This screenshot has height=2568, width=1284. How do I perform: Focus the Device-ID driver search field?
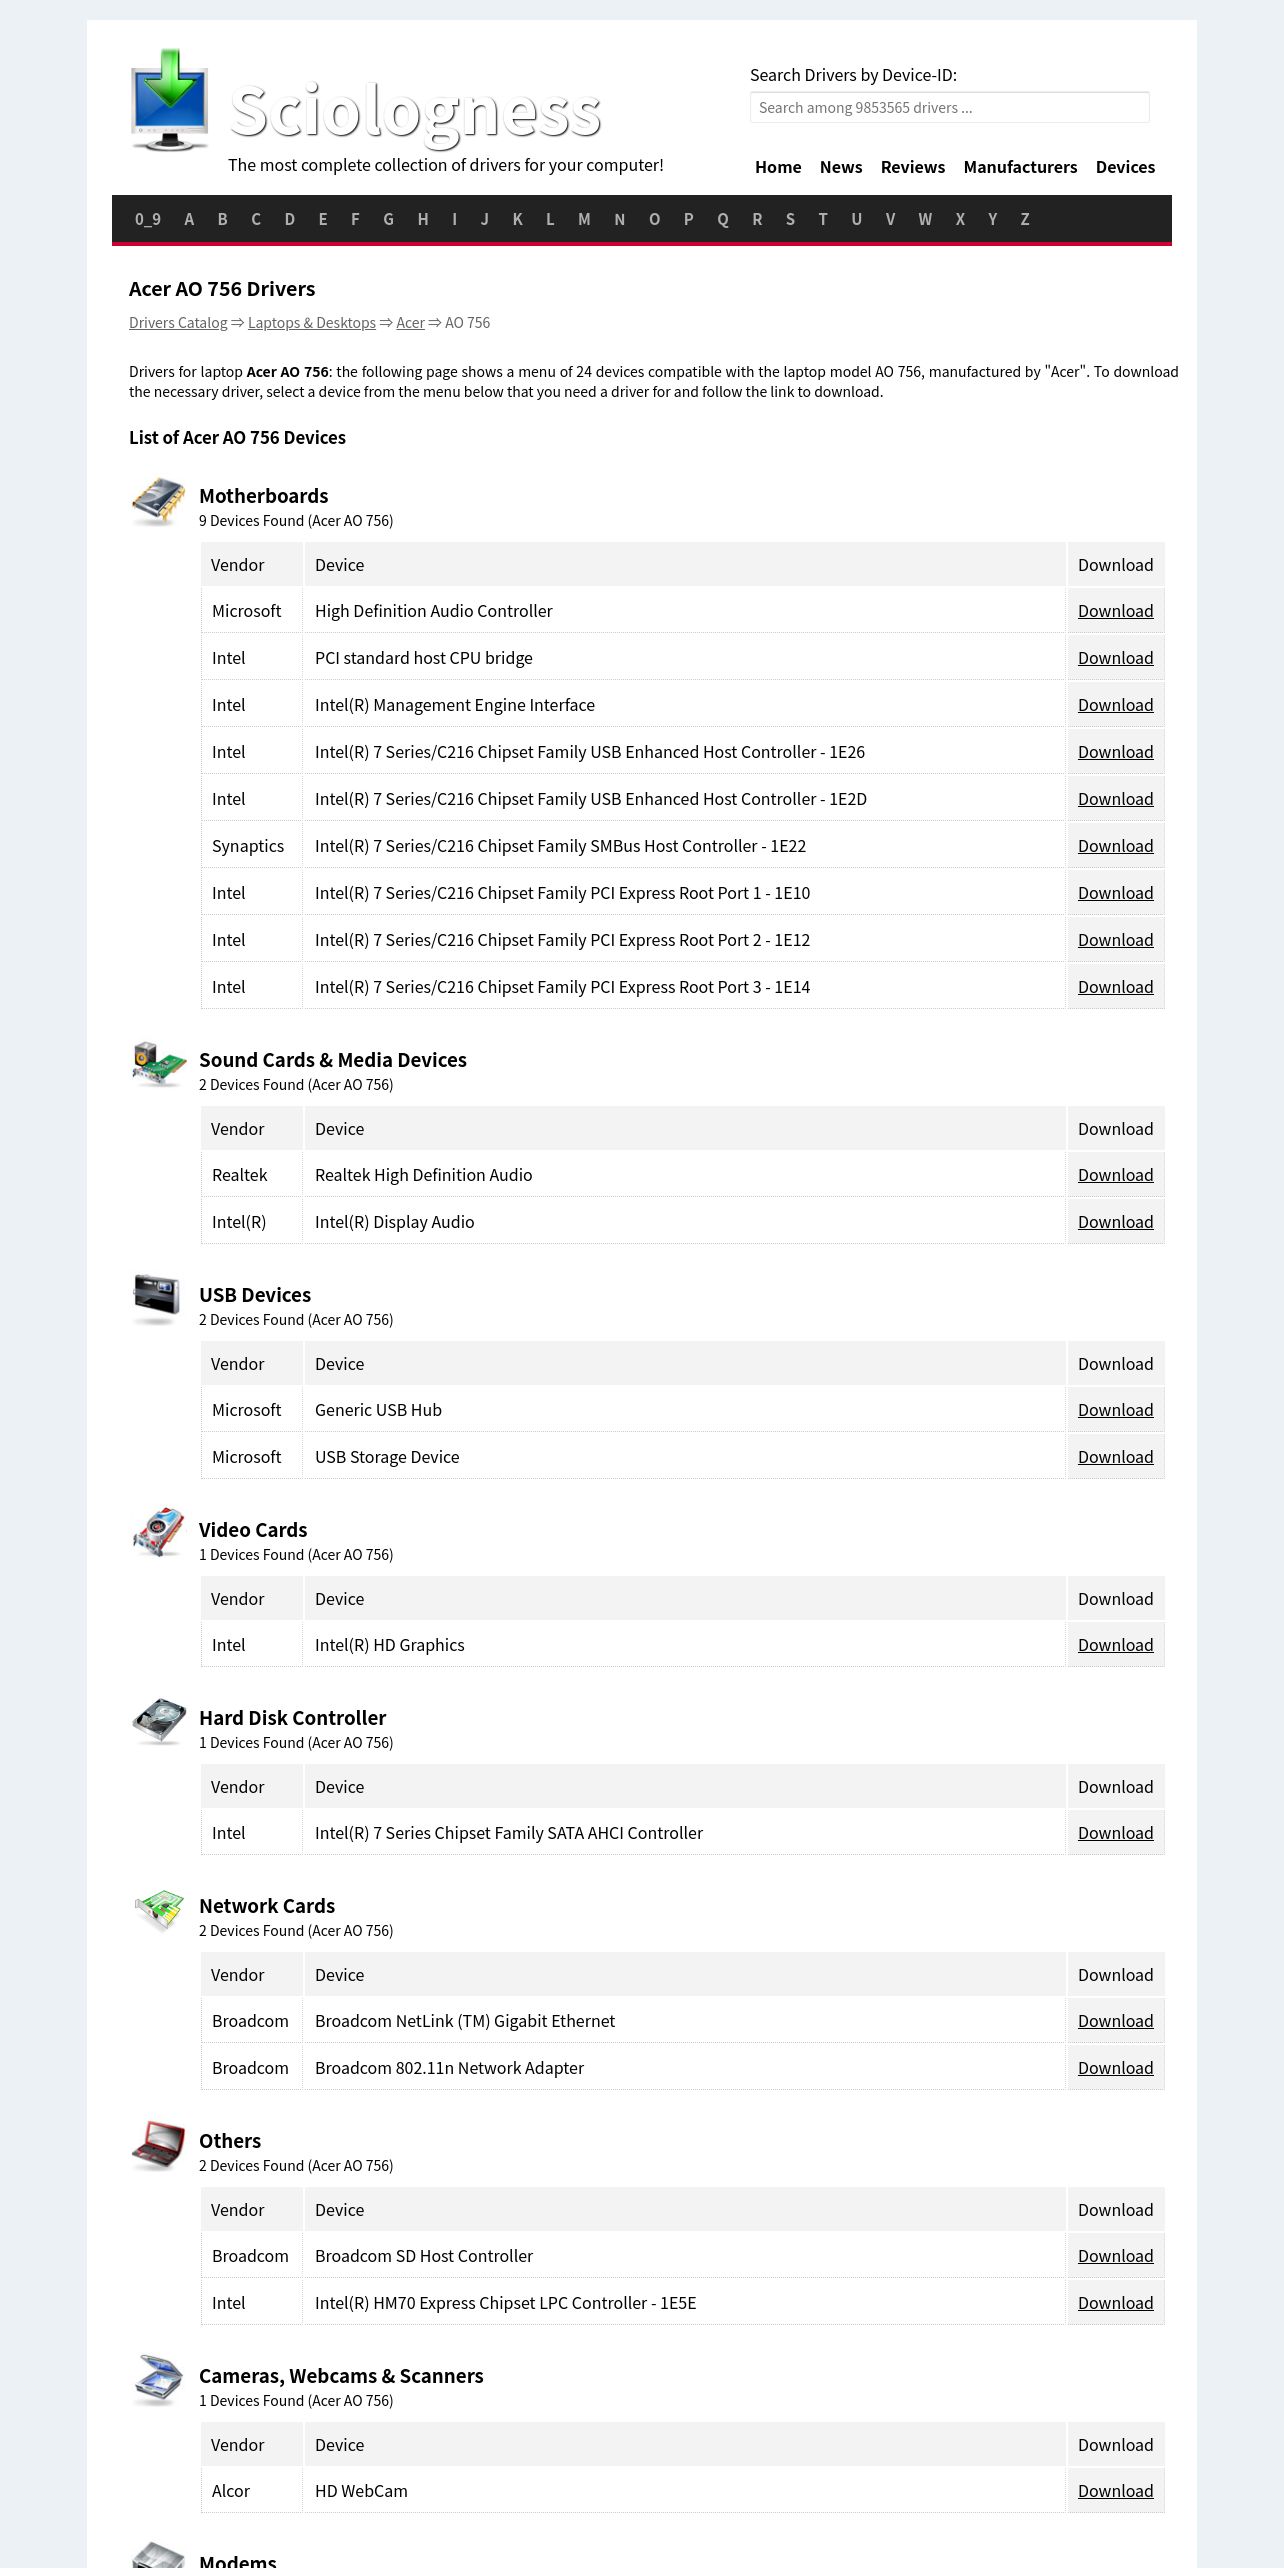(x=949, y=108)
